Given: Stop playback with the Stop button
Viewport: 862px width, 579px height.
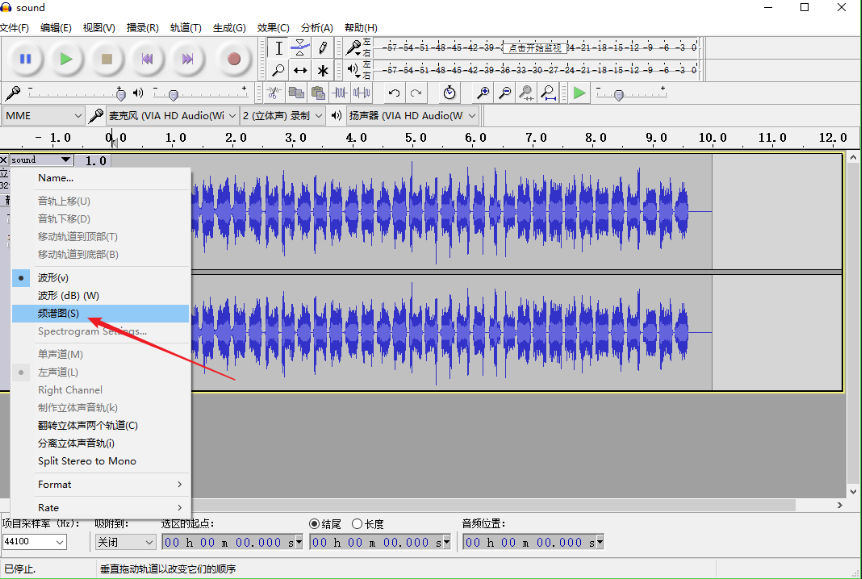Looking at the screenshot, I should (x=107, y=59).
